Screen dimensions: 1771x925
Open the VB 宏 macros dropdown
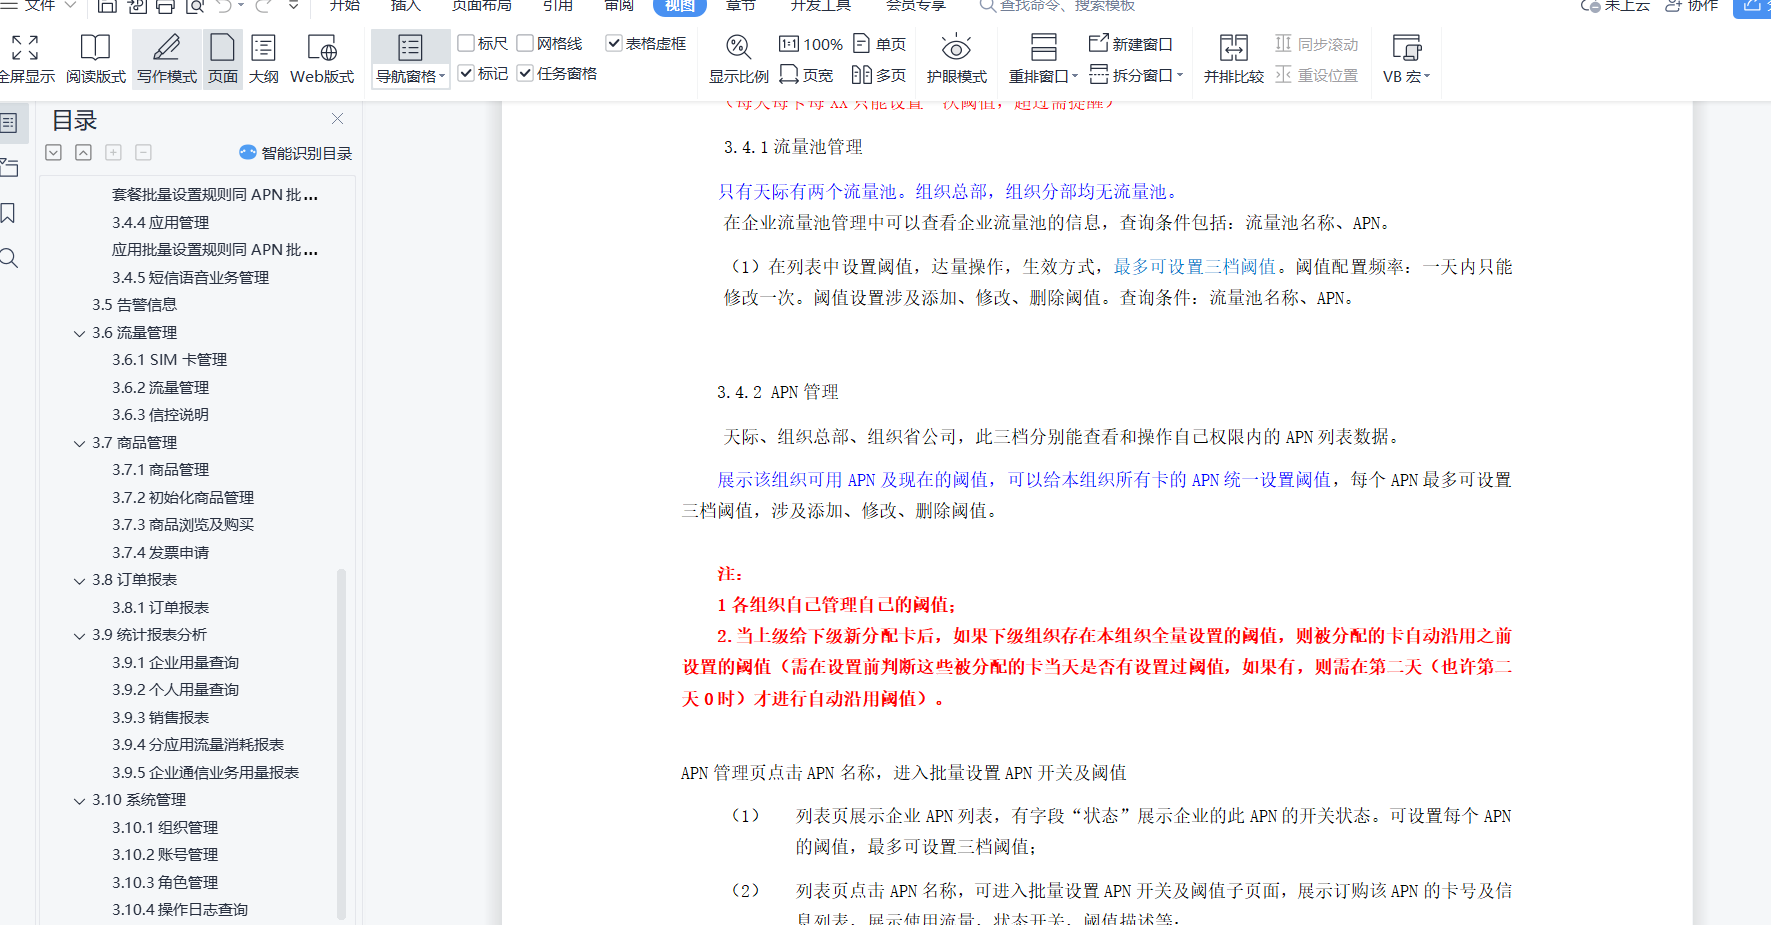point(1406,76)
